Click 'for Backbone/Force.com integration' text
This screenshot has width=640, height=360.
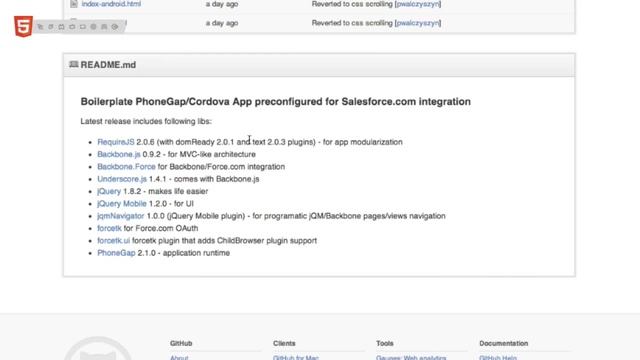(x=221, y=167)
